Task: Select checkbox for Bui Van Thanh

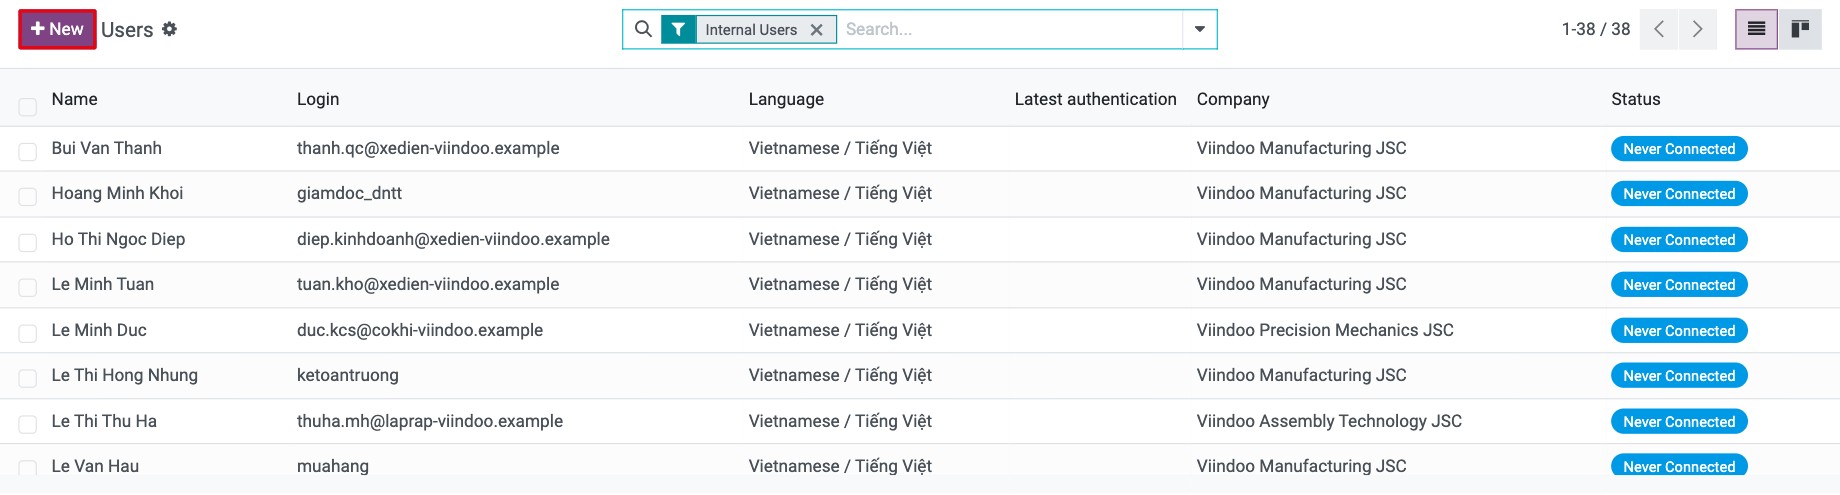Action: tap(28, 151)
